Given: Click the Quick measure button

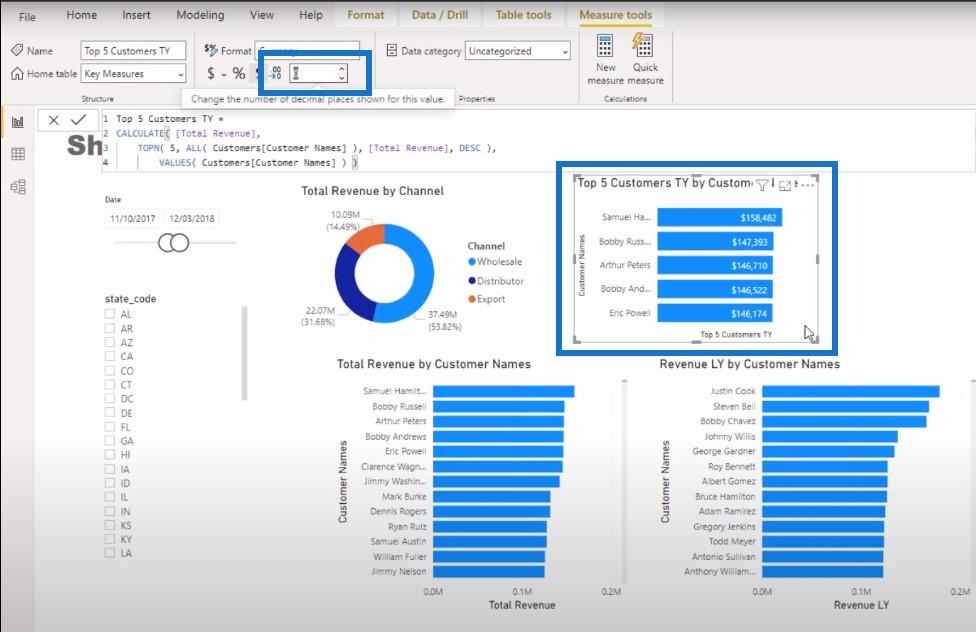Looking at the screenshot, I should point(645,60).
